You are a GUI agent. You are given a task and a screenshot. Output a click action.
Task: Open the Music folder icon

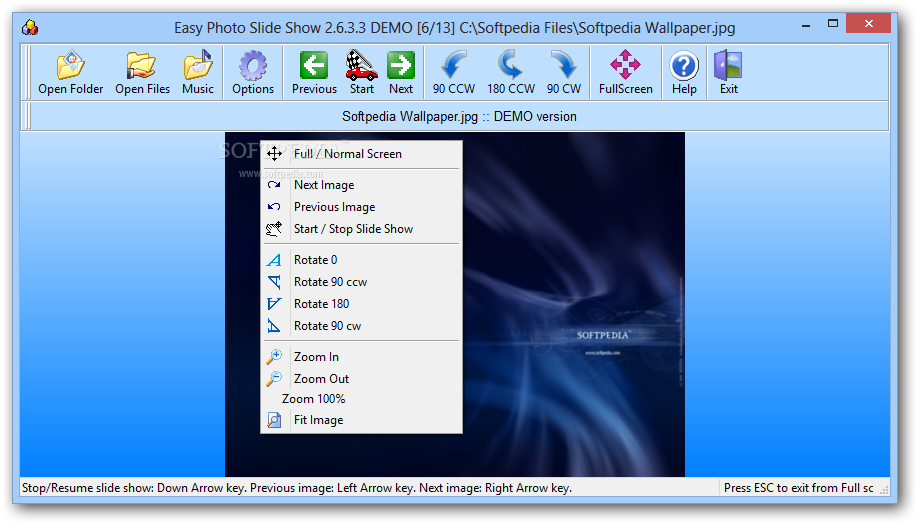[198, 65]
